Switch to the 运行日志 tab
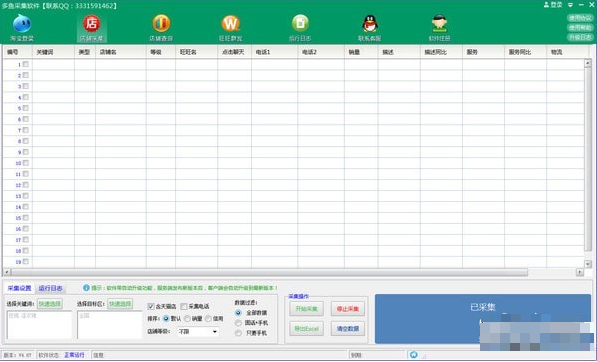The height and width of the screenshot is (362, 597). (50, 288)
